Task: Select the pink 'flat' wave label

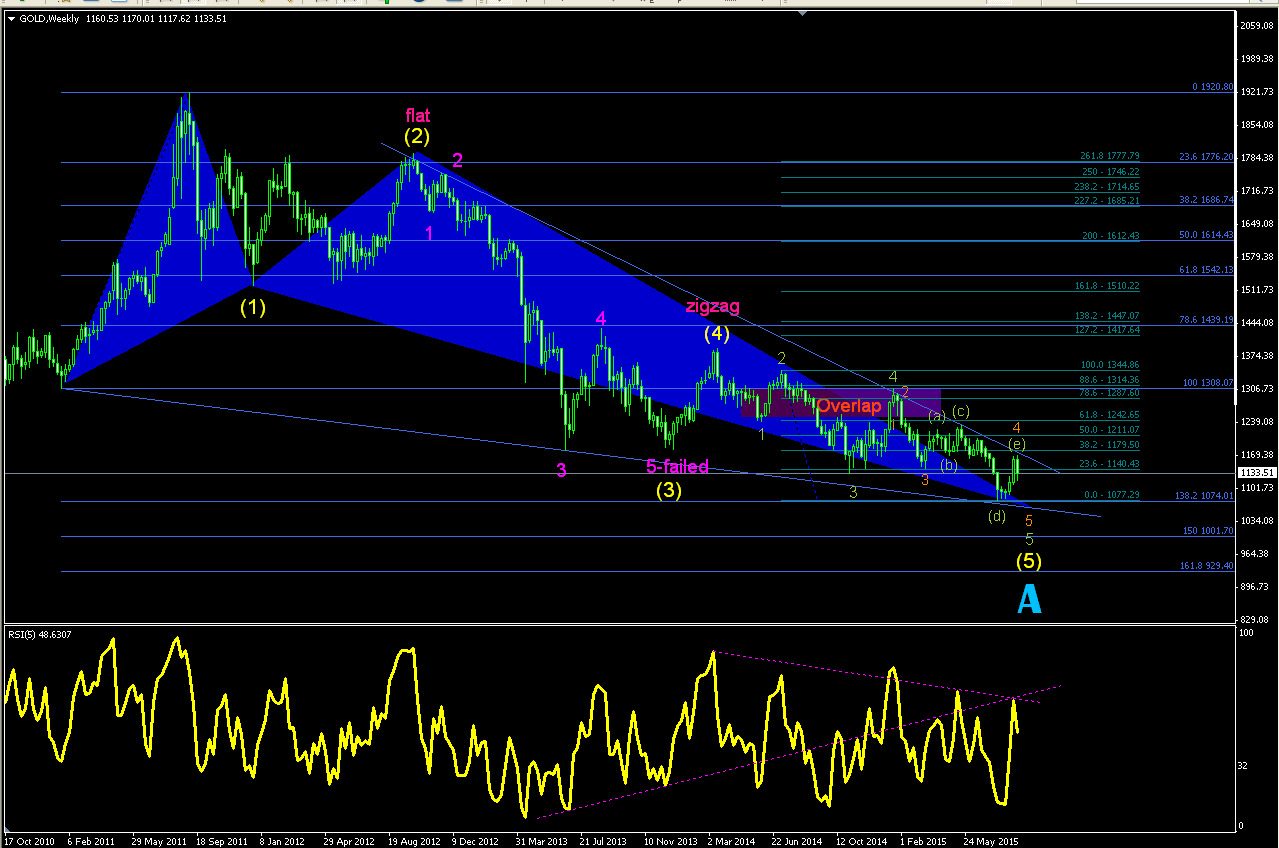Action: 418,115
